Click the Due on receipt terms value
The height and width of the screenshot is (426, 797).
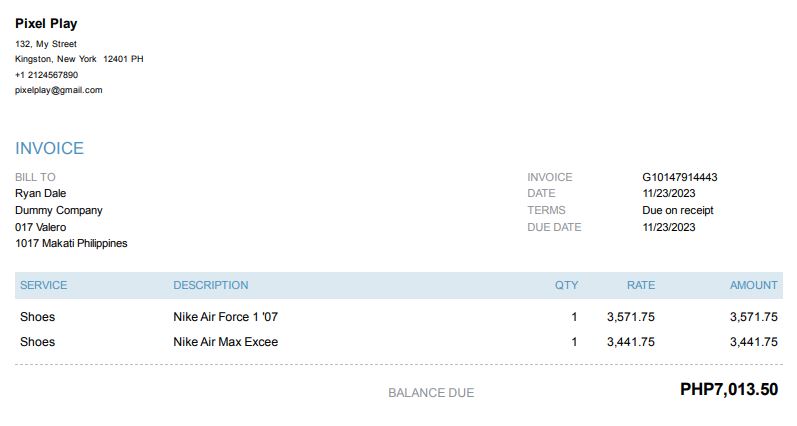(677, 210)
